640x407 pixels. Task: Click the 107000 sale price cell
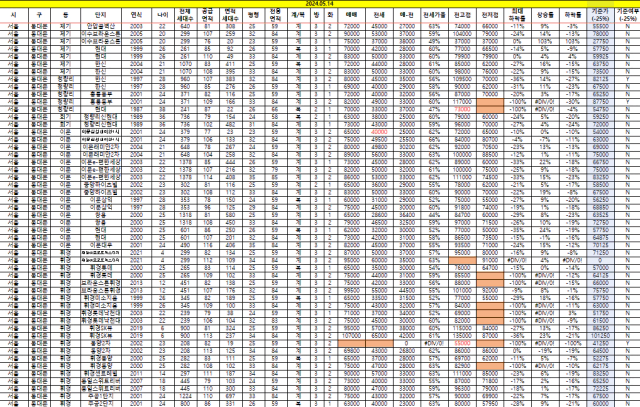(352, 336)
